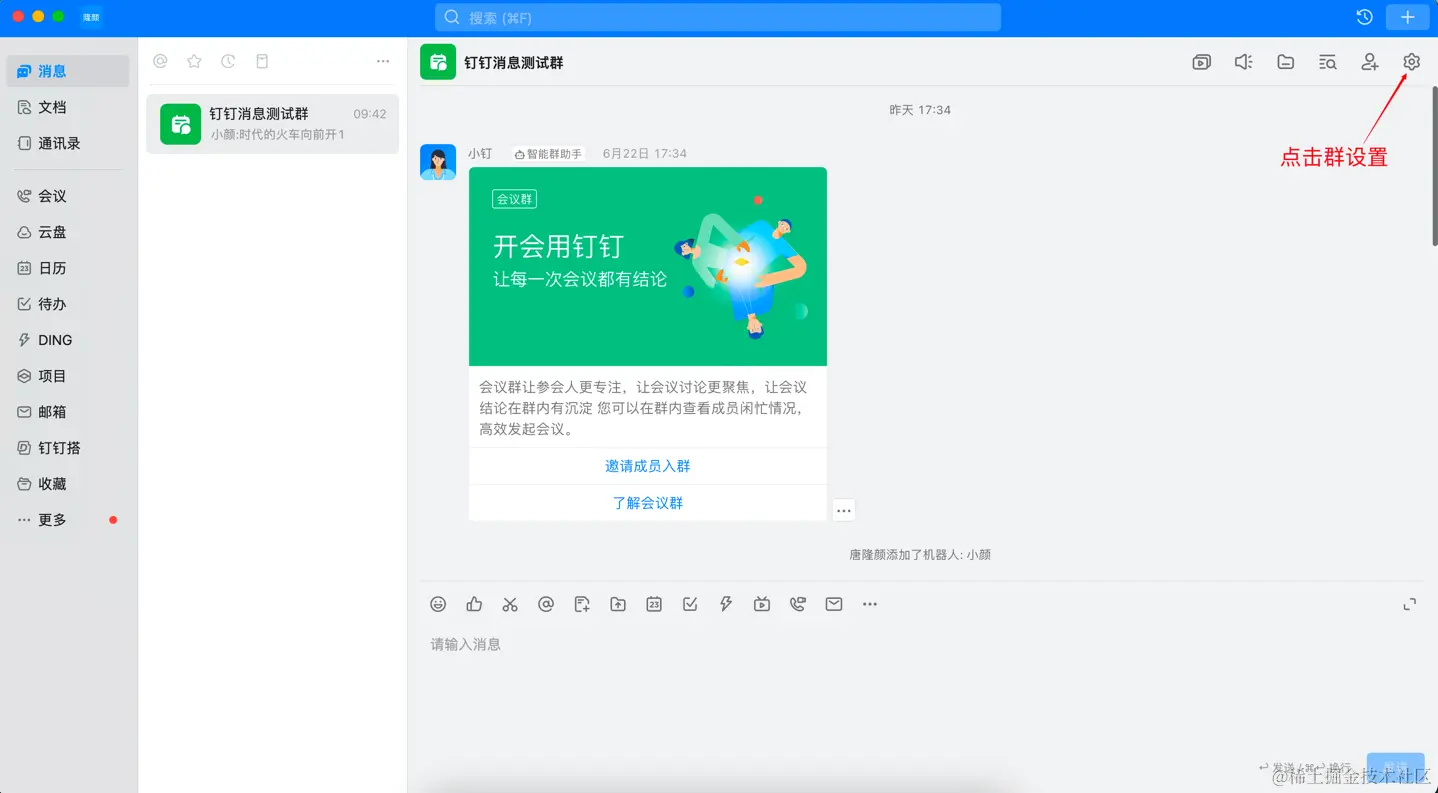The height and width of the screenshot is (793, 1438).
Task: Click the mail icon in message toolbar
Action: point(834,604)
